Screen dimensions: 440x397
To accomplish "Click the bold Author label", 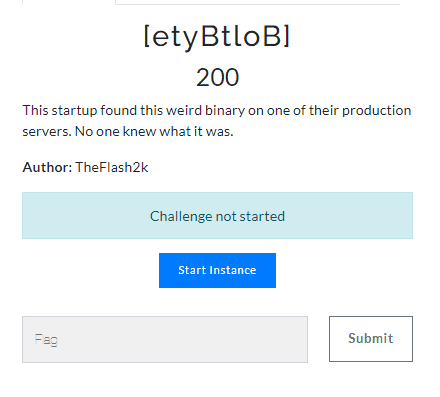I will click(x=47, y=167).
